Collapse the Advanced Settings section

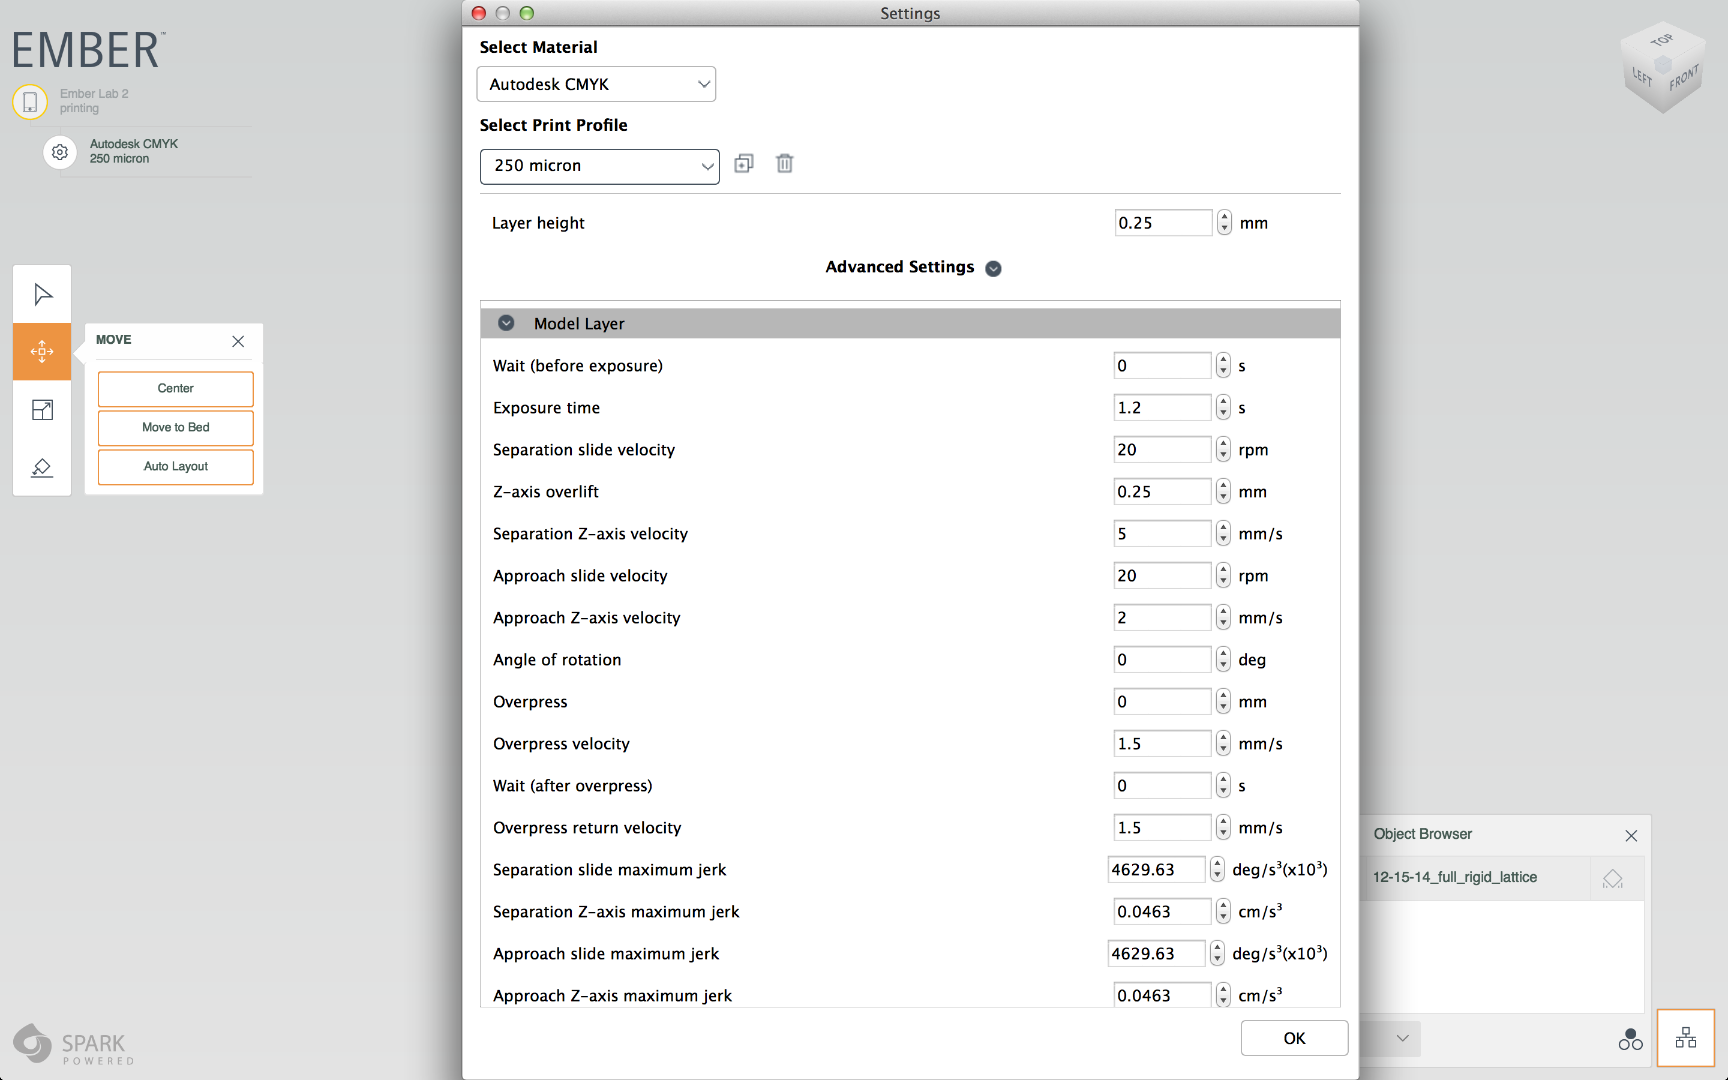click(993, 268)
